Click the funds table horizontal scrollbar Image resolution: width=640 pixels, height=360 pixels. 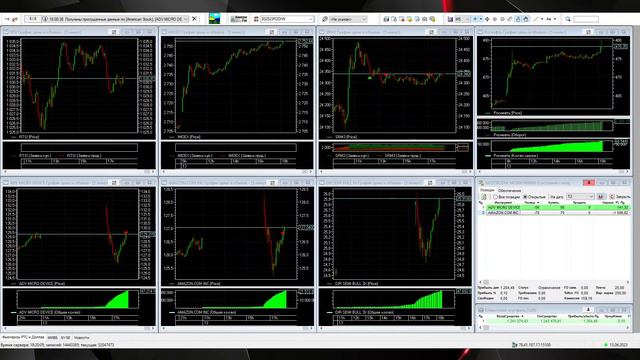[554, 327]
